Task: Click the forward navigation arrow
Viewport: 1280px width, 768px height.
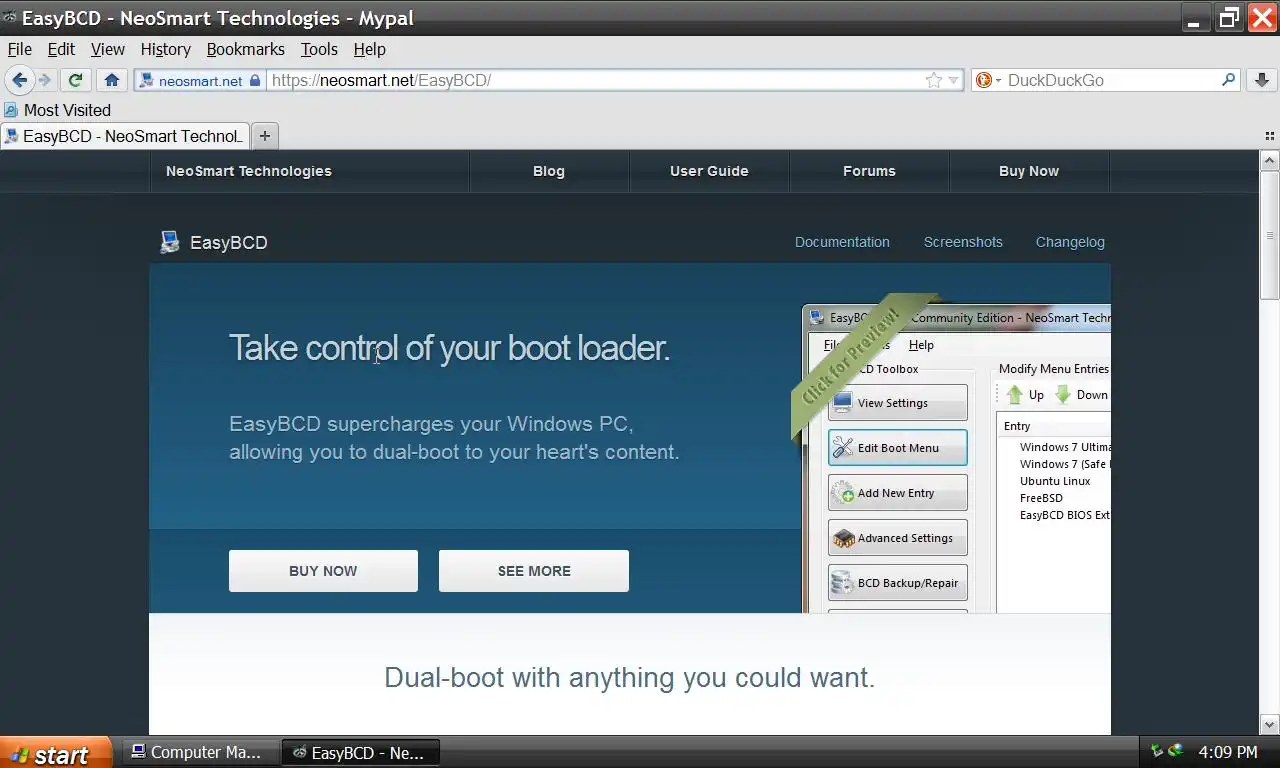Action: pyautogui.click(x=44, y=80)
